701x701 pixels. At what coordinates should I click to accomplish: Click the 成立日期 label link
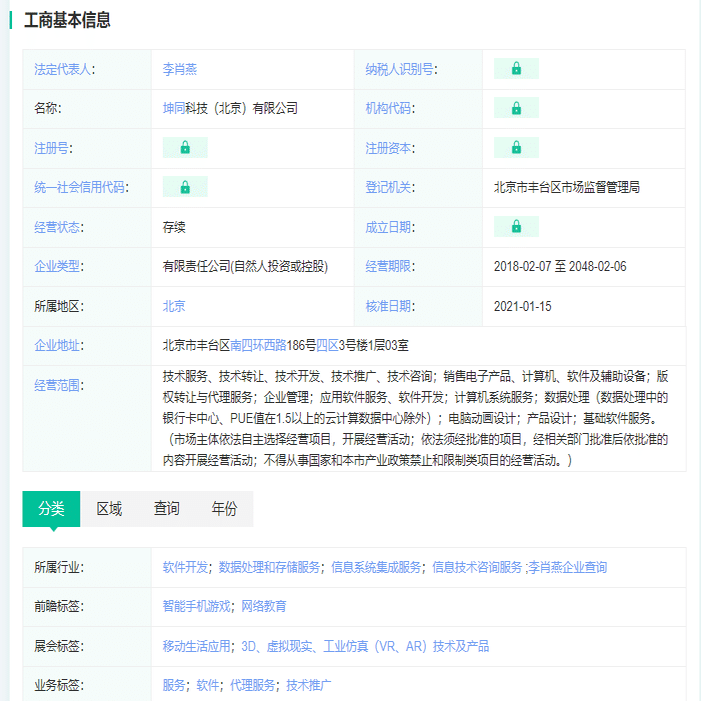388,227
